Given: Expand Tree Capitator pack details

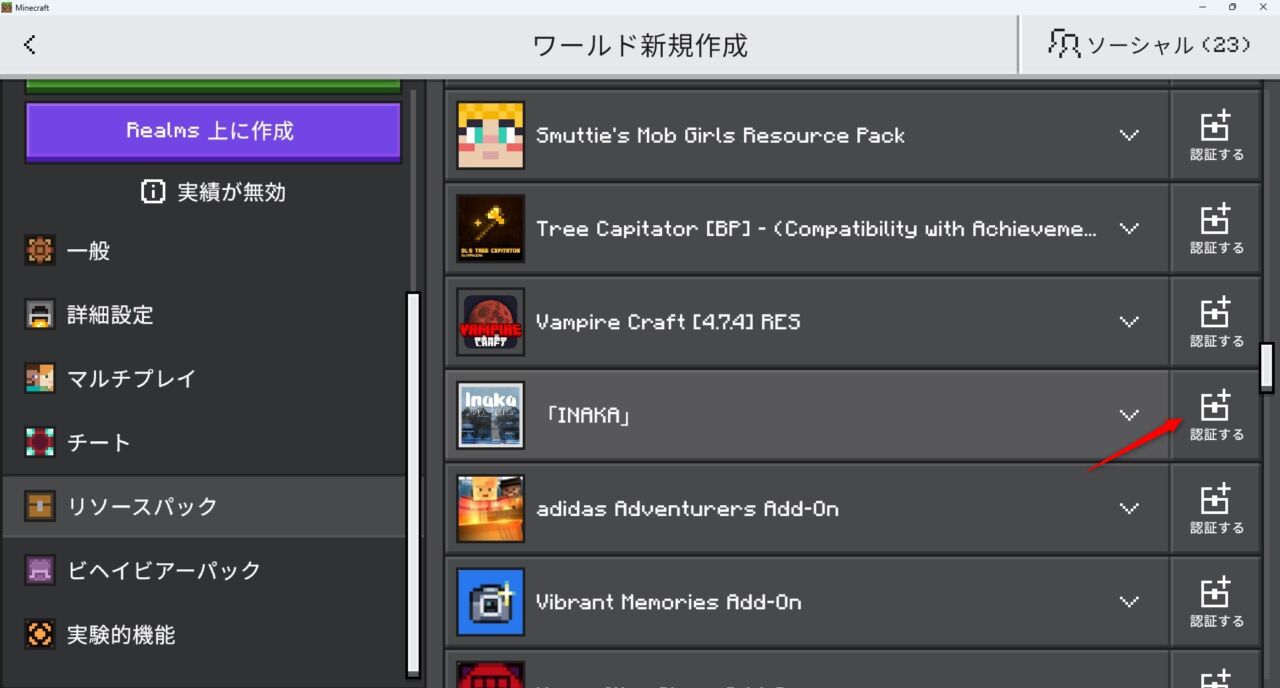Looking at the screenshot, I should point(1129,229).
